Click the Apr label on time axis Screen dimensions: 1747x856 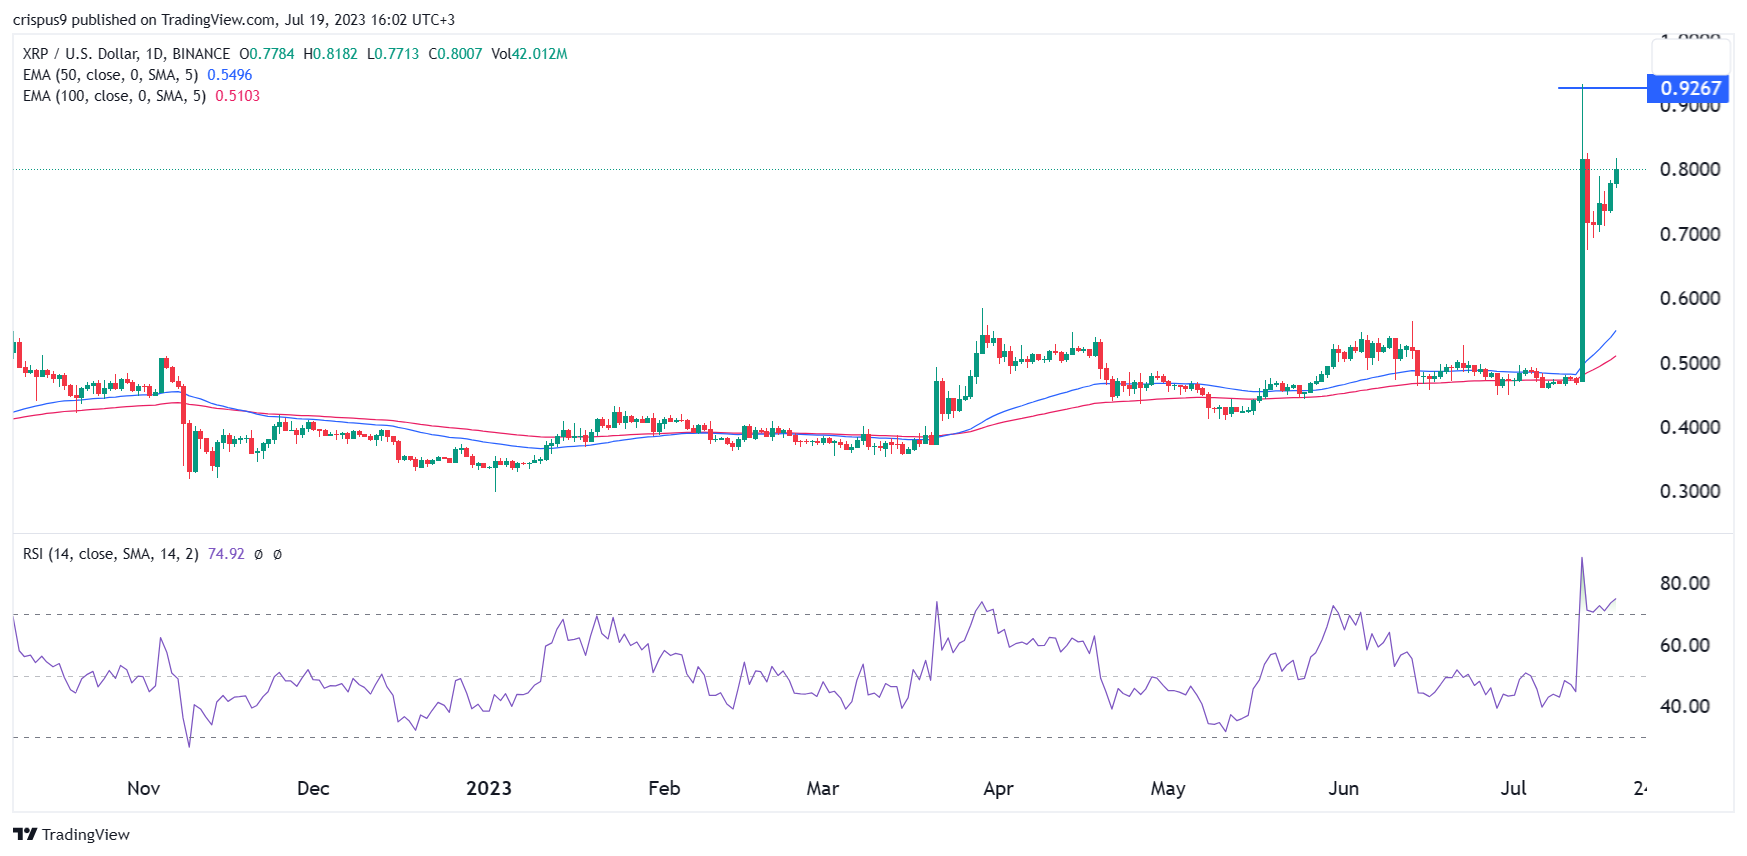tap(998, 788)
